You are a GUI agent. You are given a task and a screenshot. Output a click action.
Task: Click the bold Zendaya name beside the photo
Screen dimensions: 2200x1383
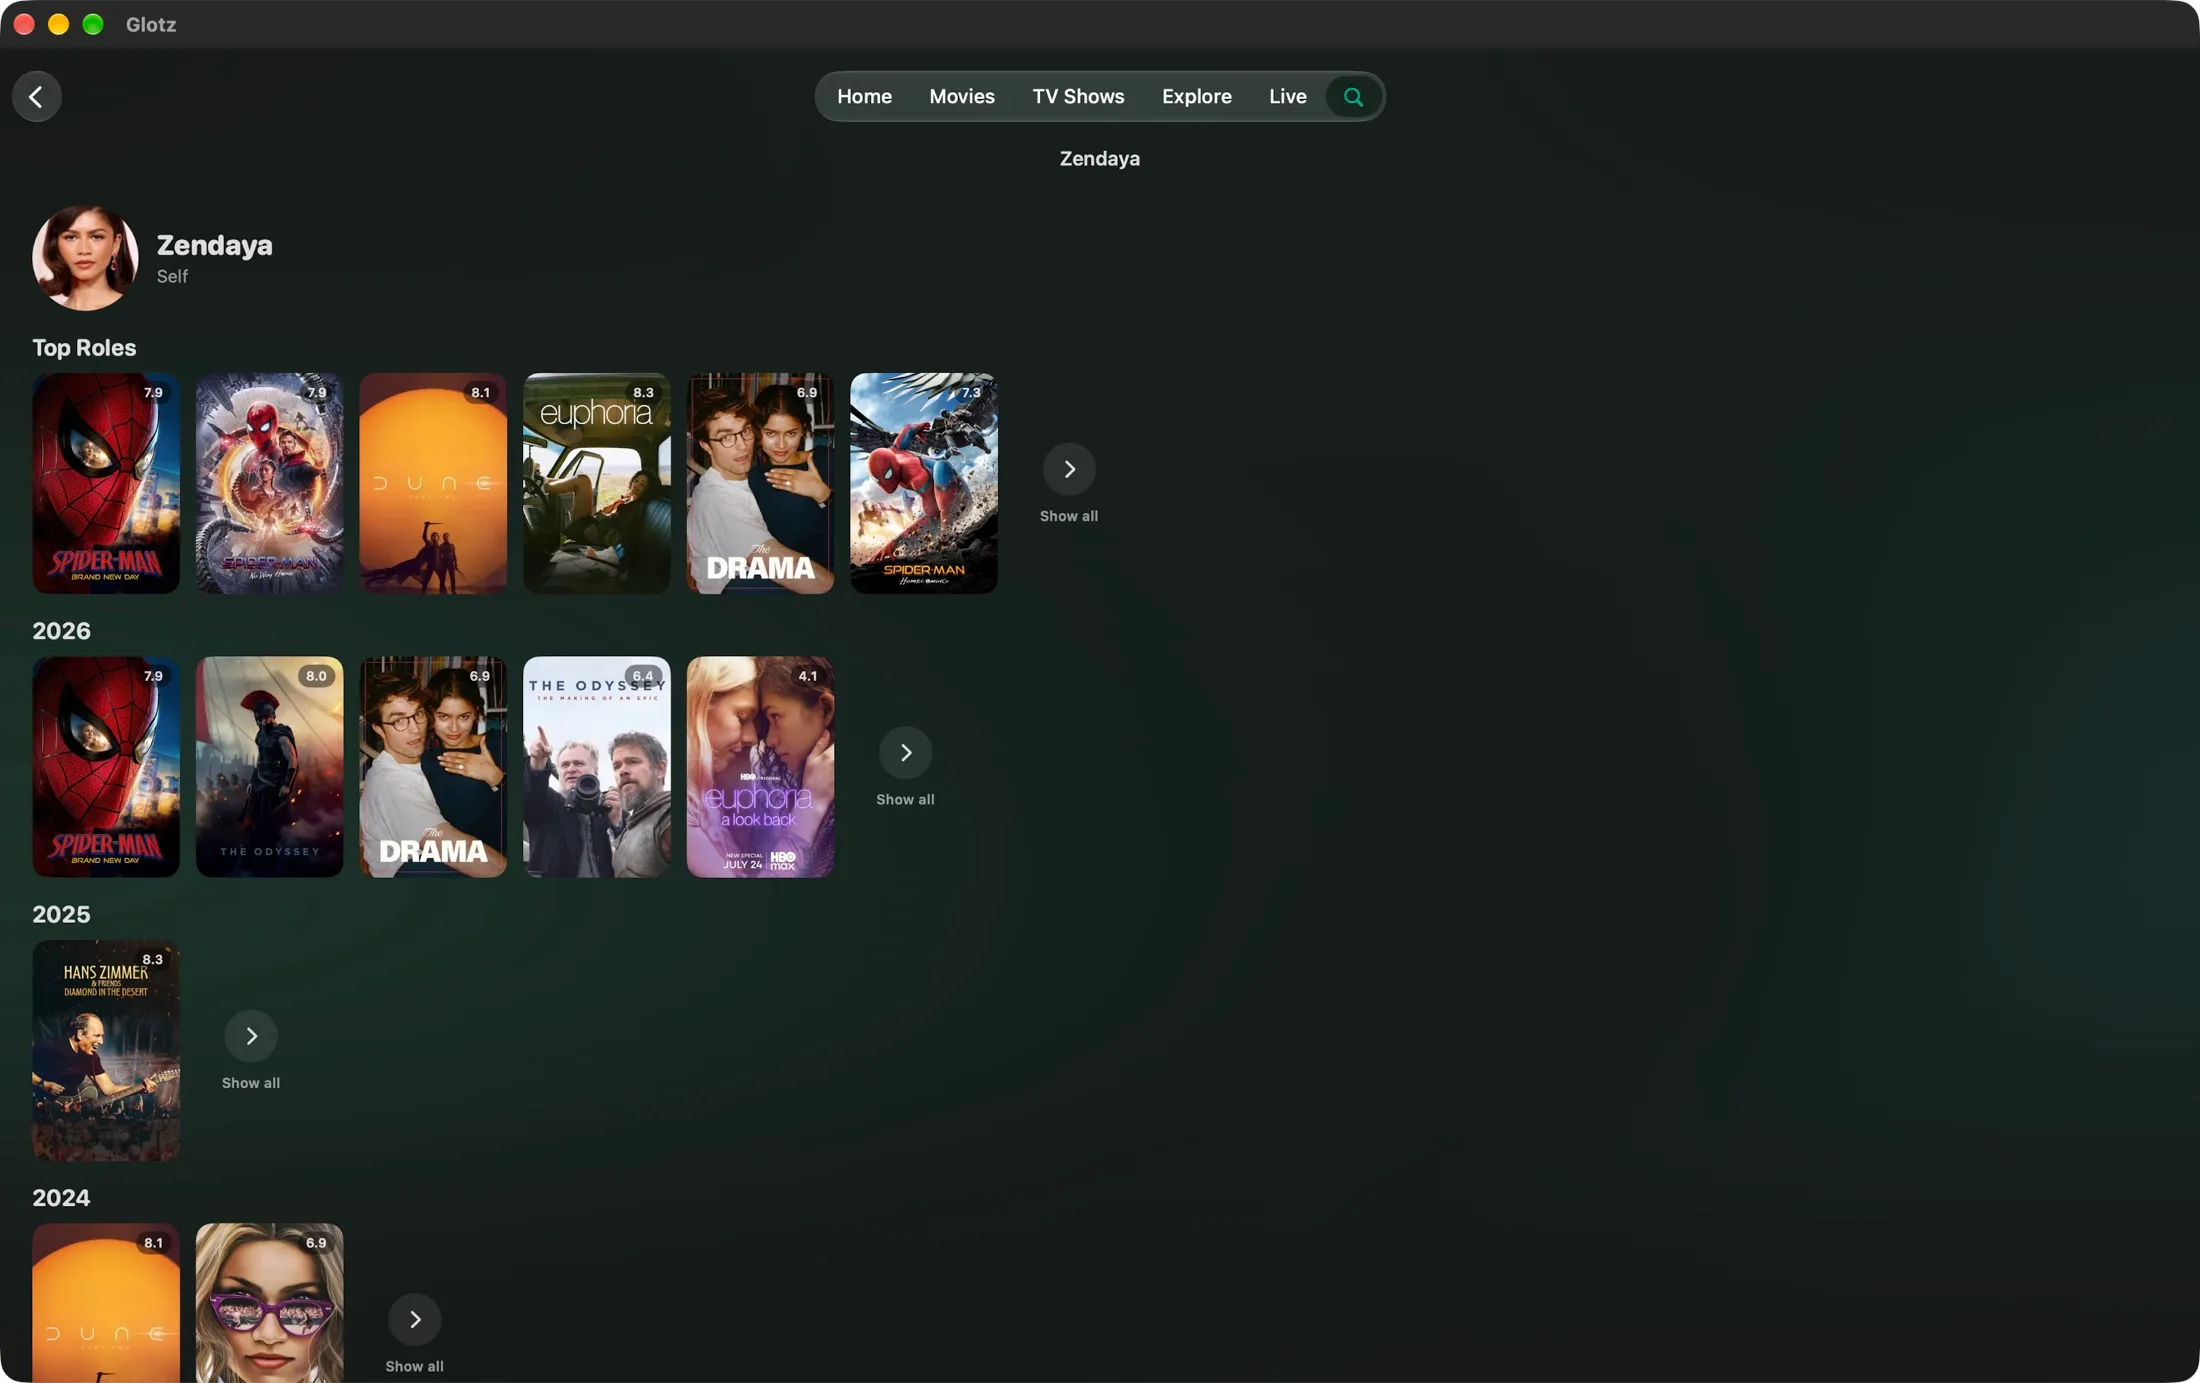click(215, 245)
